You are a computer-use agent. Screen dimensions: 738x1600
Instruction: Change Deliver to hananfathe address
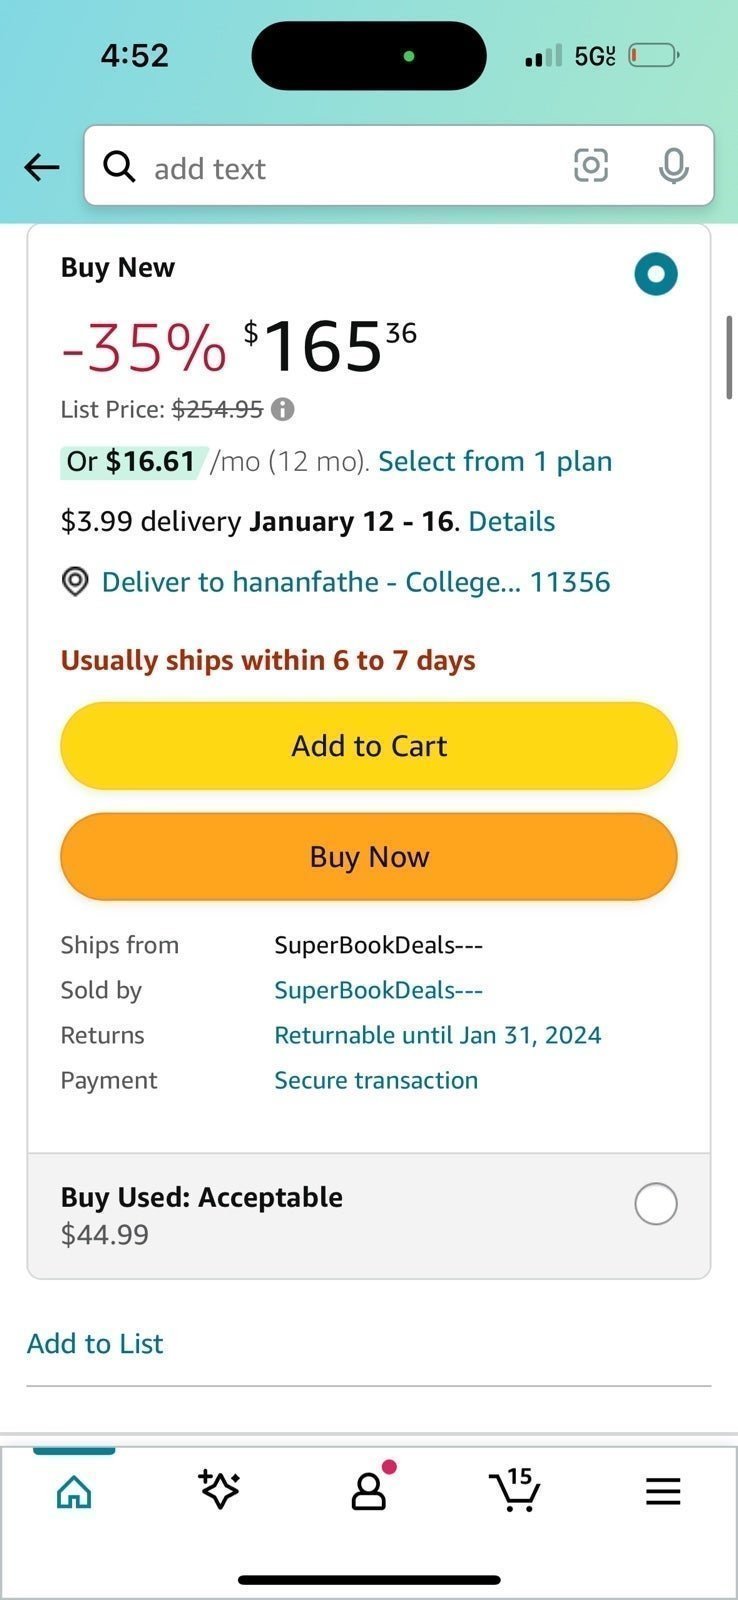tap(356, 582)
